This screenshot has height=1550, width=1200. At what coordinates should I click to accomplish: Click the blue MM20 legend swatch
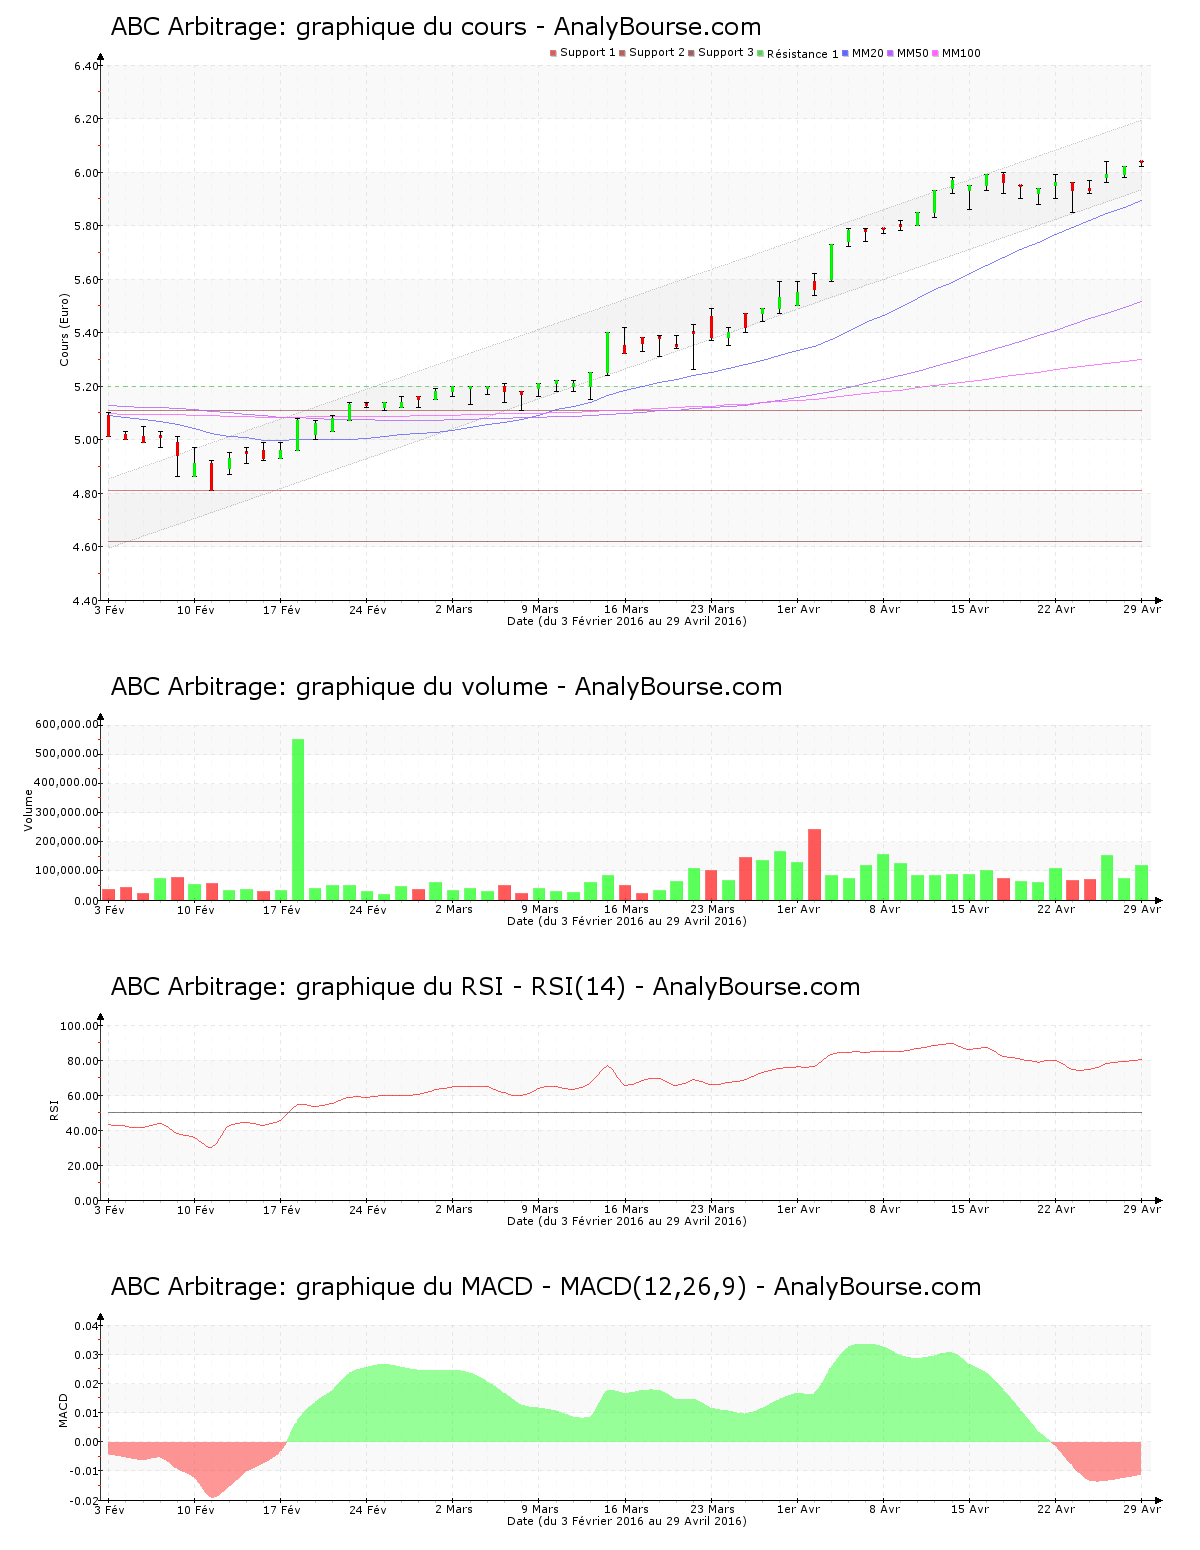(x=845, y=54)
